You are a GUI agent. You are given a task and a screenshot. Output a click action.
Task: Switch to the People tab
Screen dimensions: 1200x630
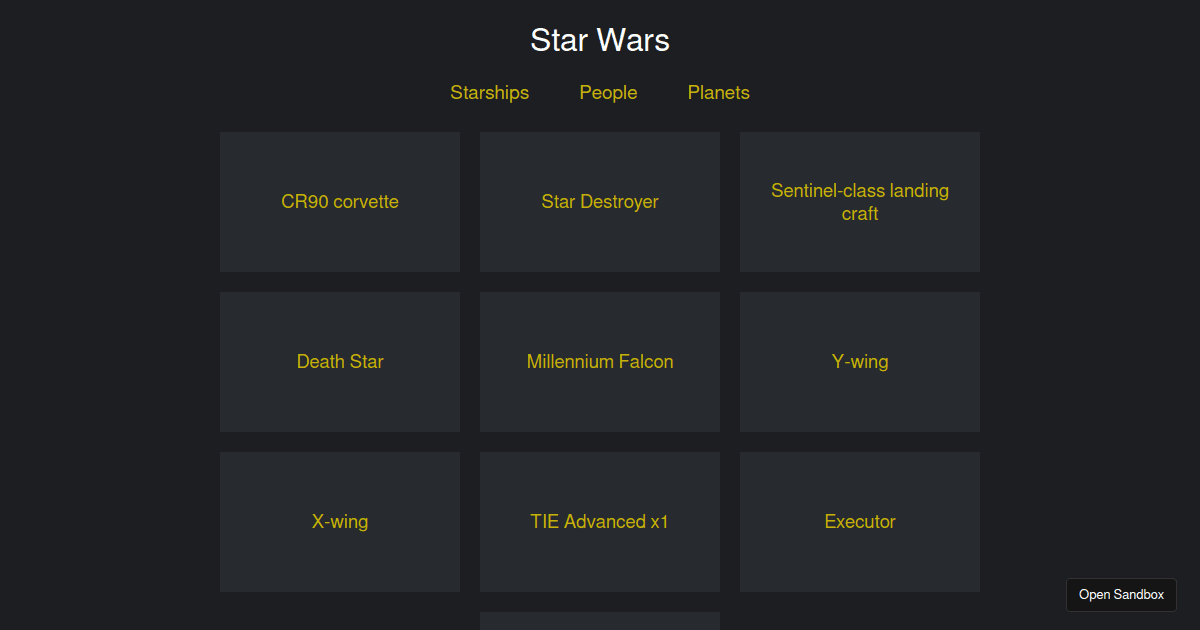coord(608,92)
